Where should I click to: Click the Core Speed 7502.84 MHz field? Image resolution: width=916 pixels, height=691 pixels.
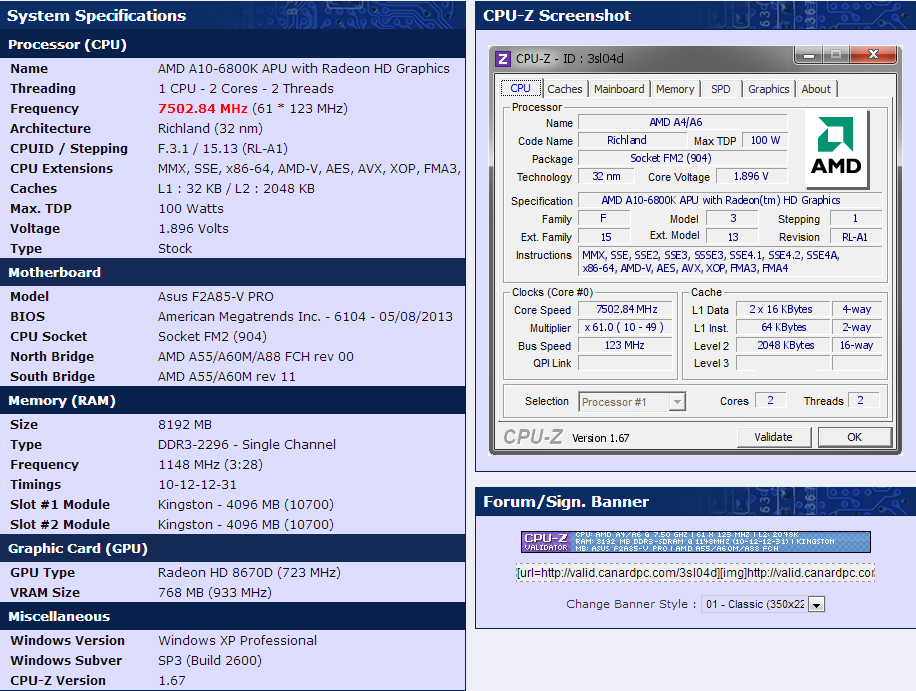[x=627, y=310]
